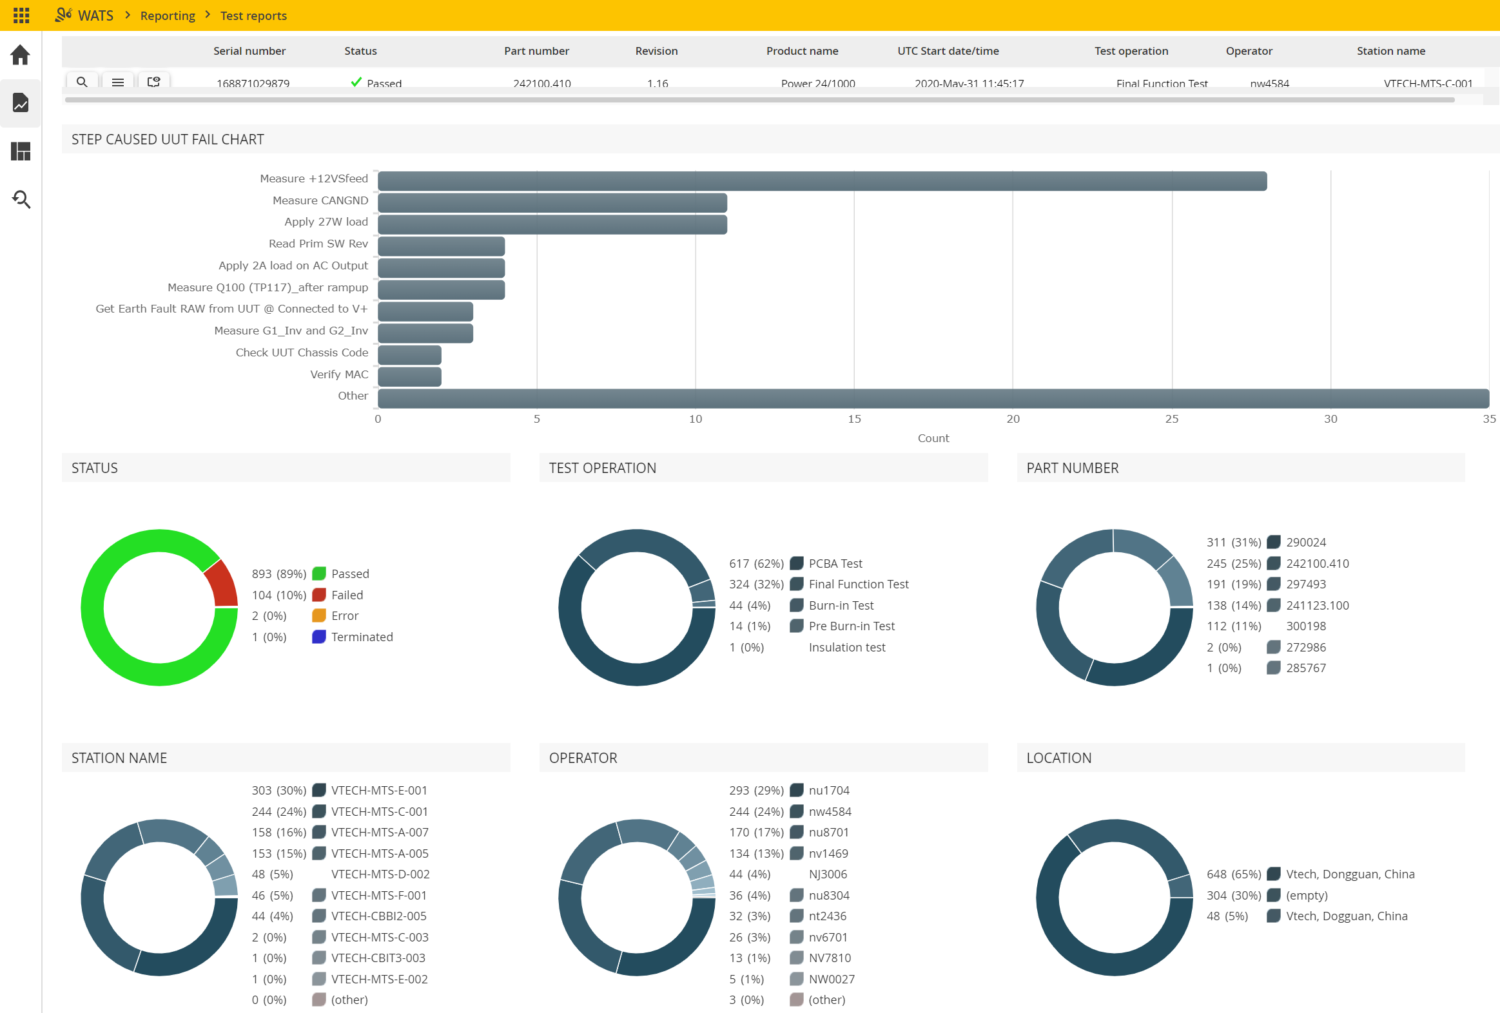Toggle nu1704 operator legend swatch
This screenshot has width=1500, height=1013.
(797, 790)
